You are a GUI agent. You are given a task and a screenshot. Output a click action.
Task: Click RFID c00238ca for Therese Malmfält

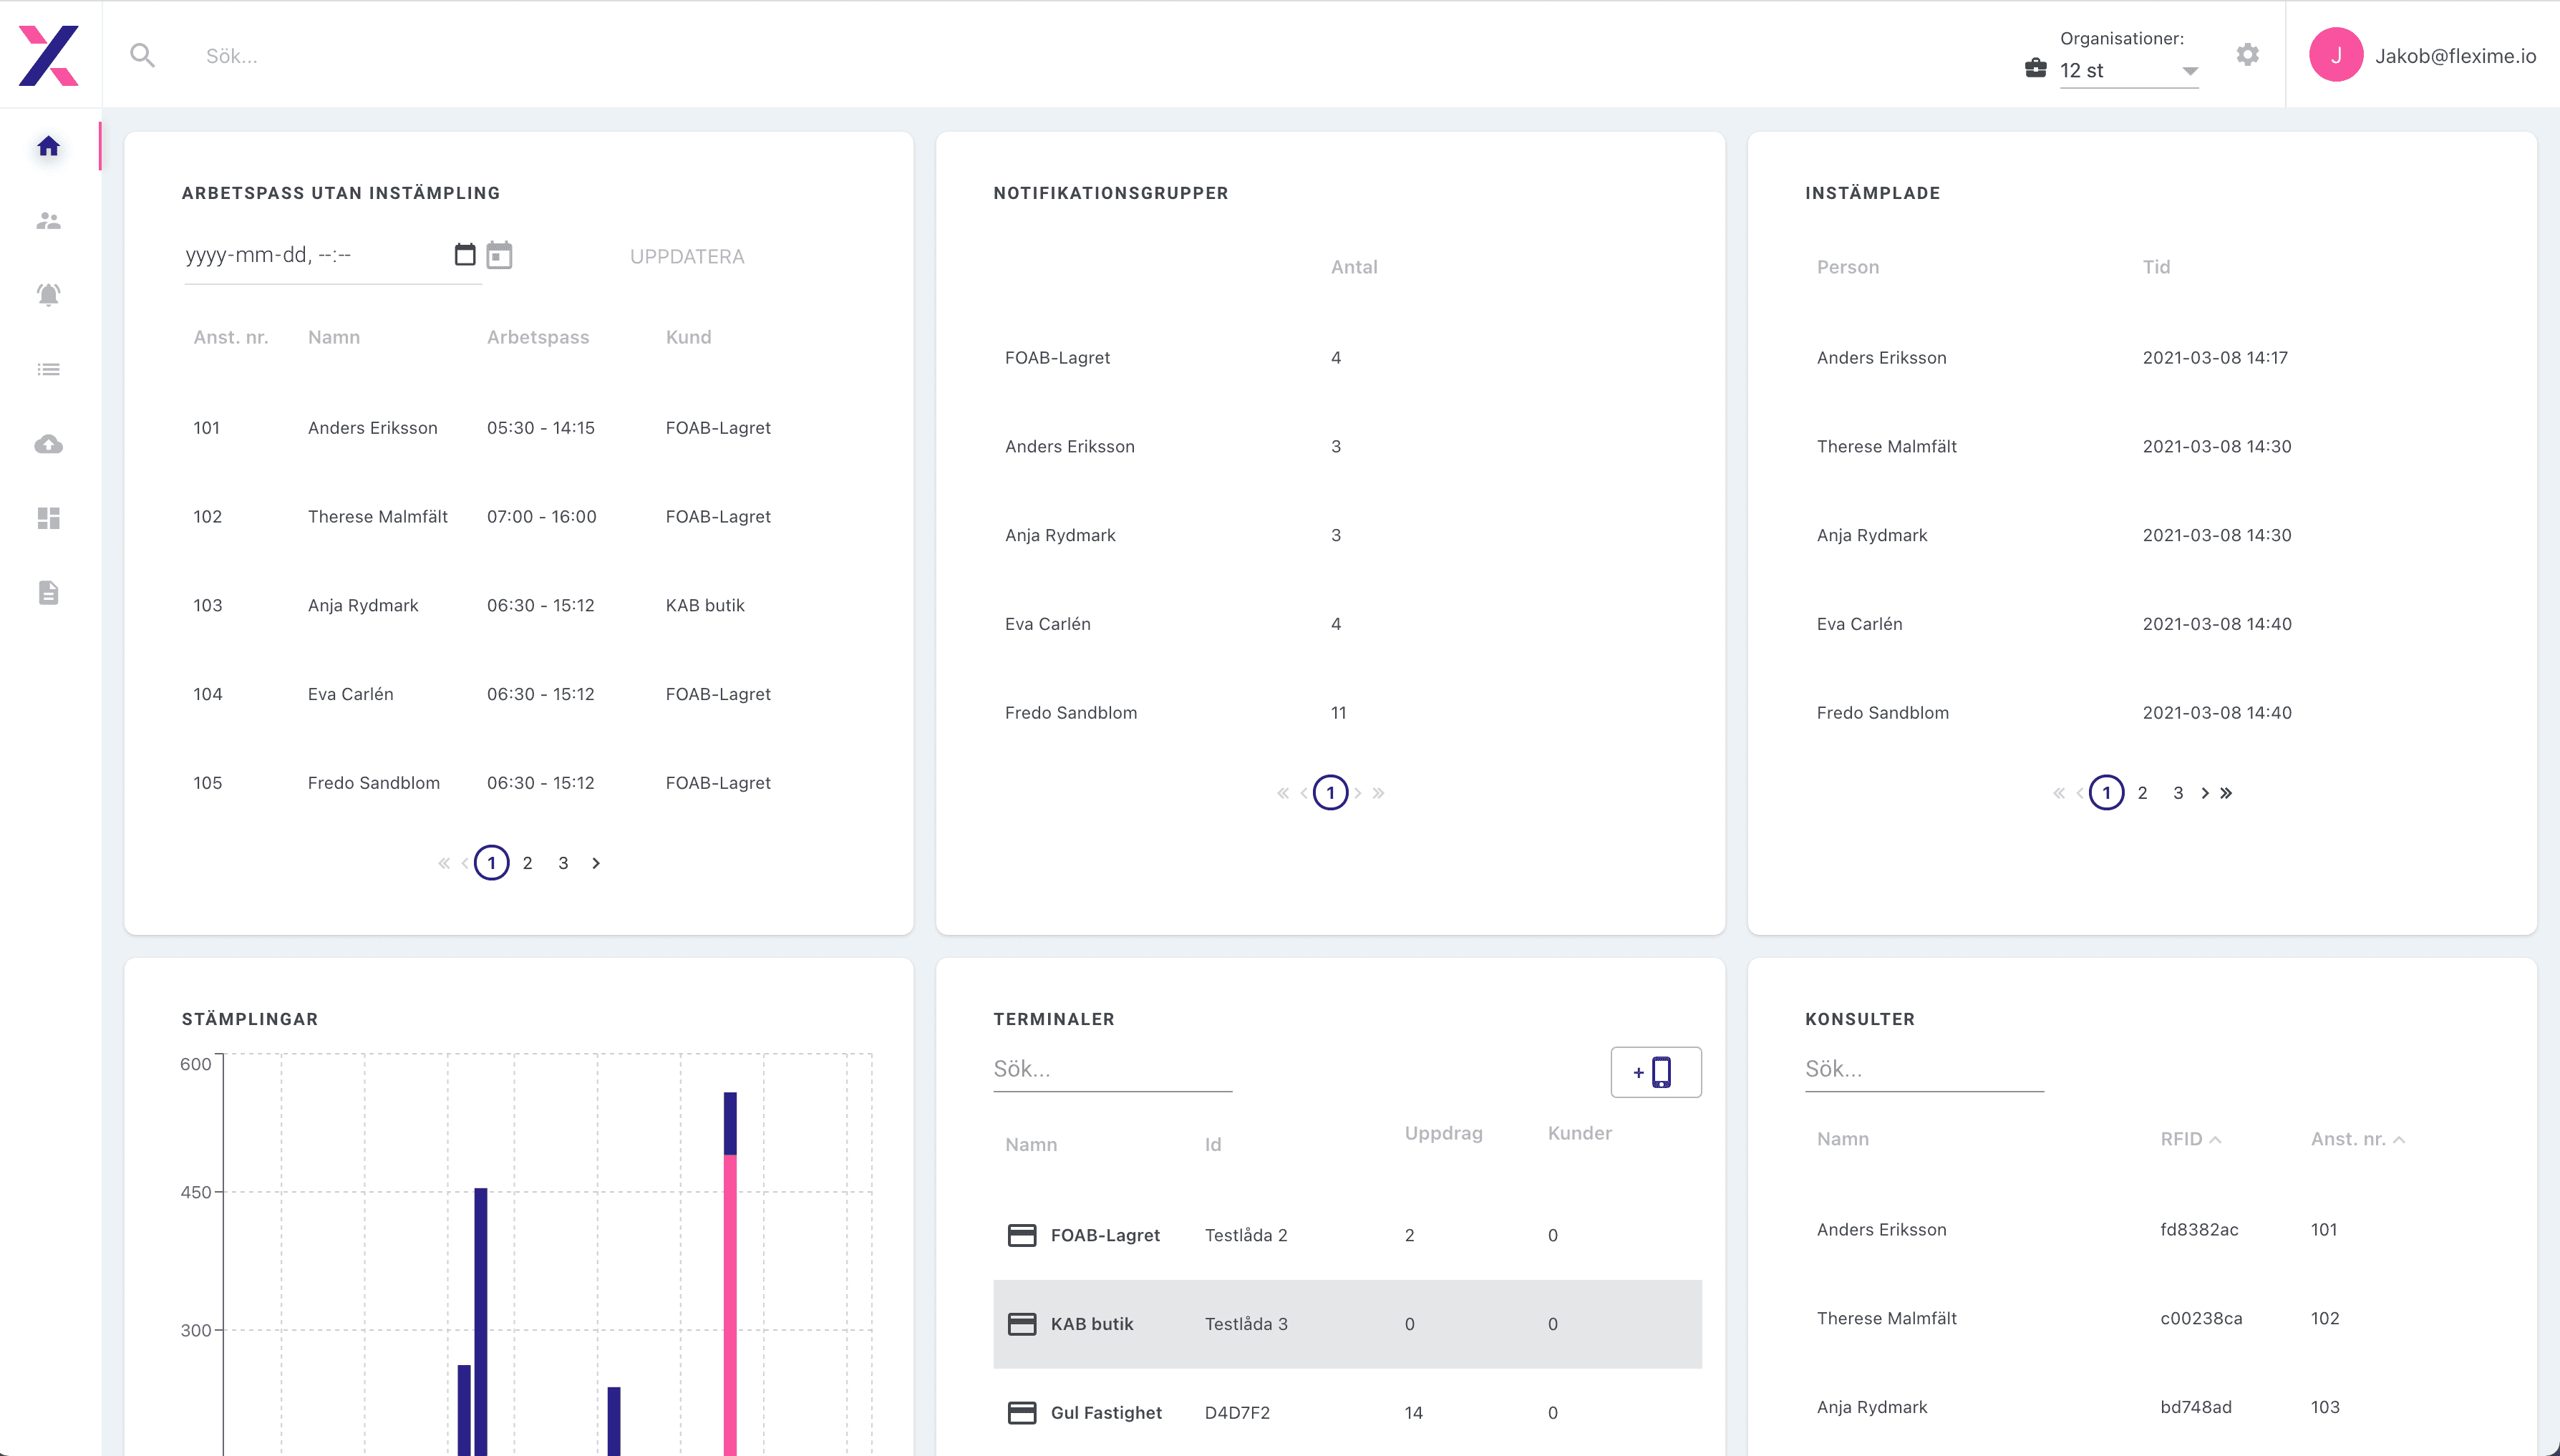2201,1319
